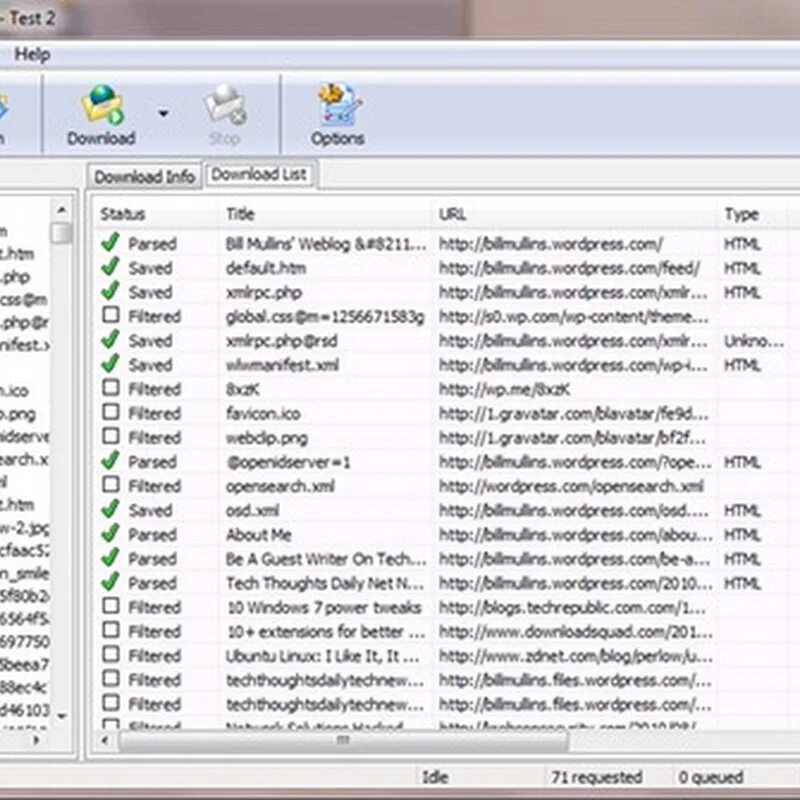Sort by the Status column header
The width and height of the screenshot is (800, 800).
(x=123, y=214)
